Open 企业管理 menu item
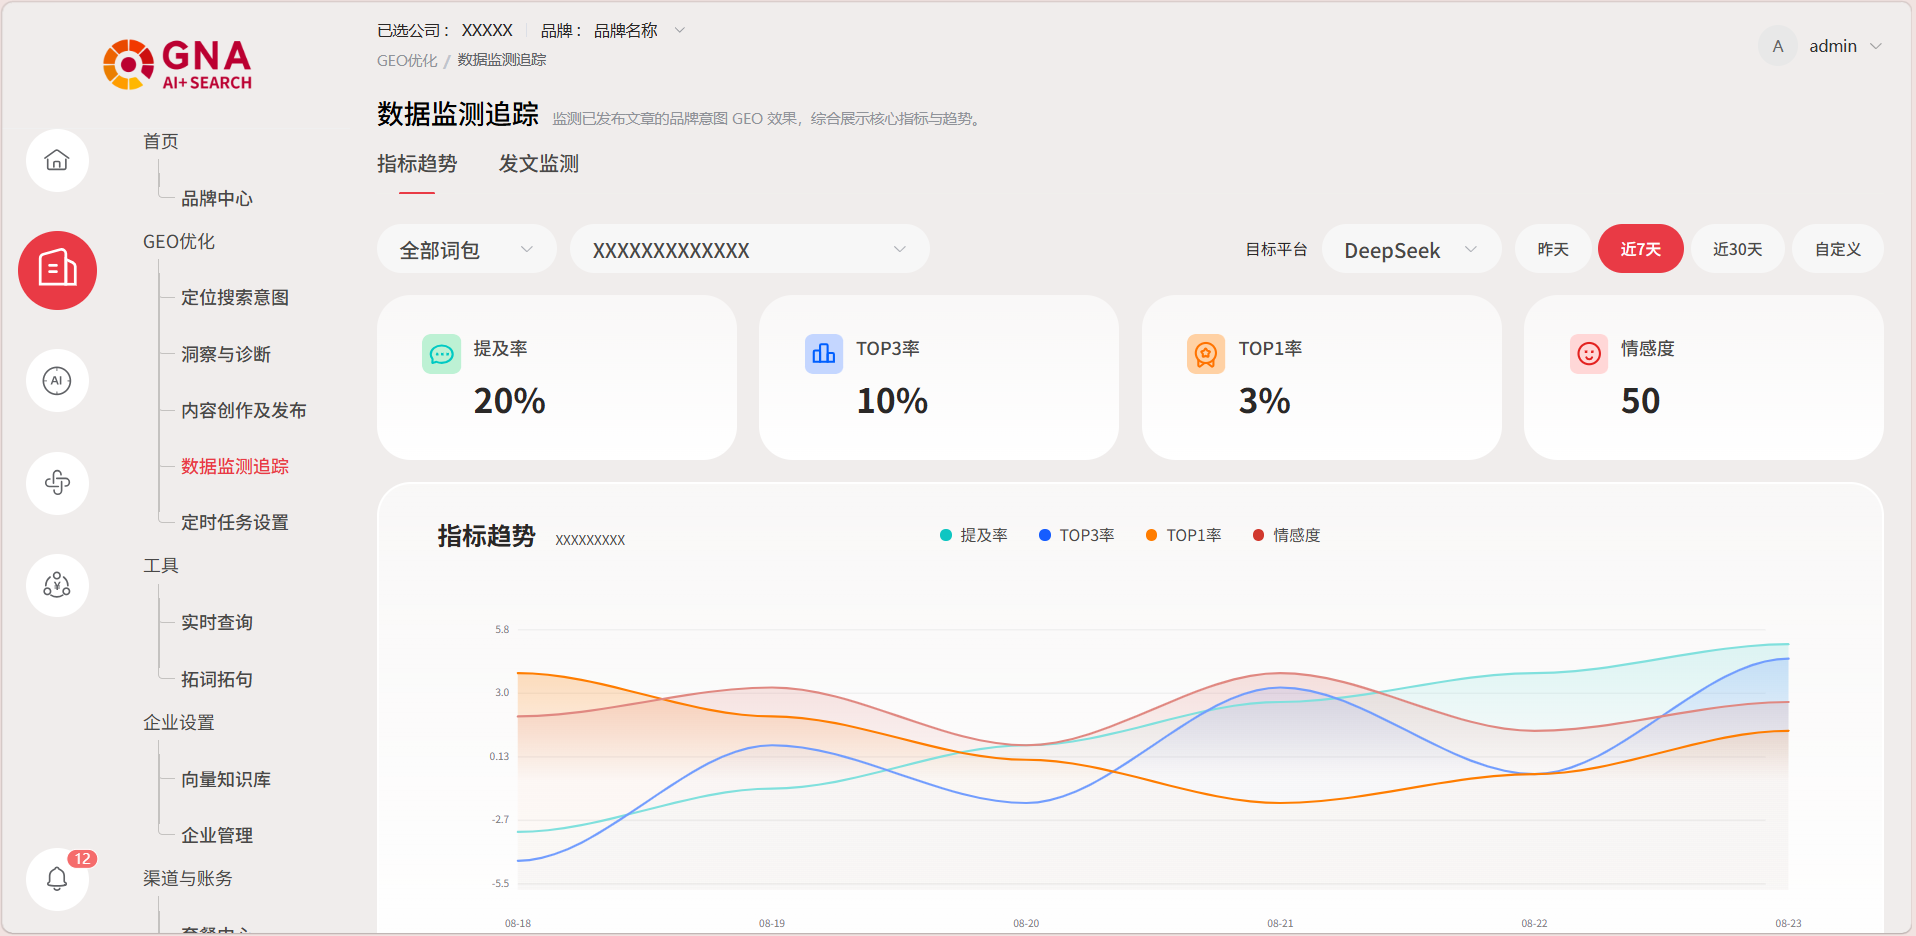 (217, 835)
